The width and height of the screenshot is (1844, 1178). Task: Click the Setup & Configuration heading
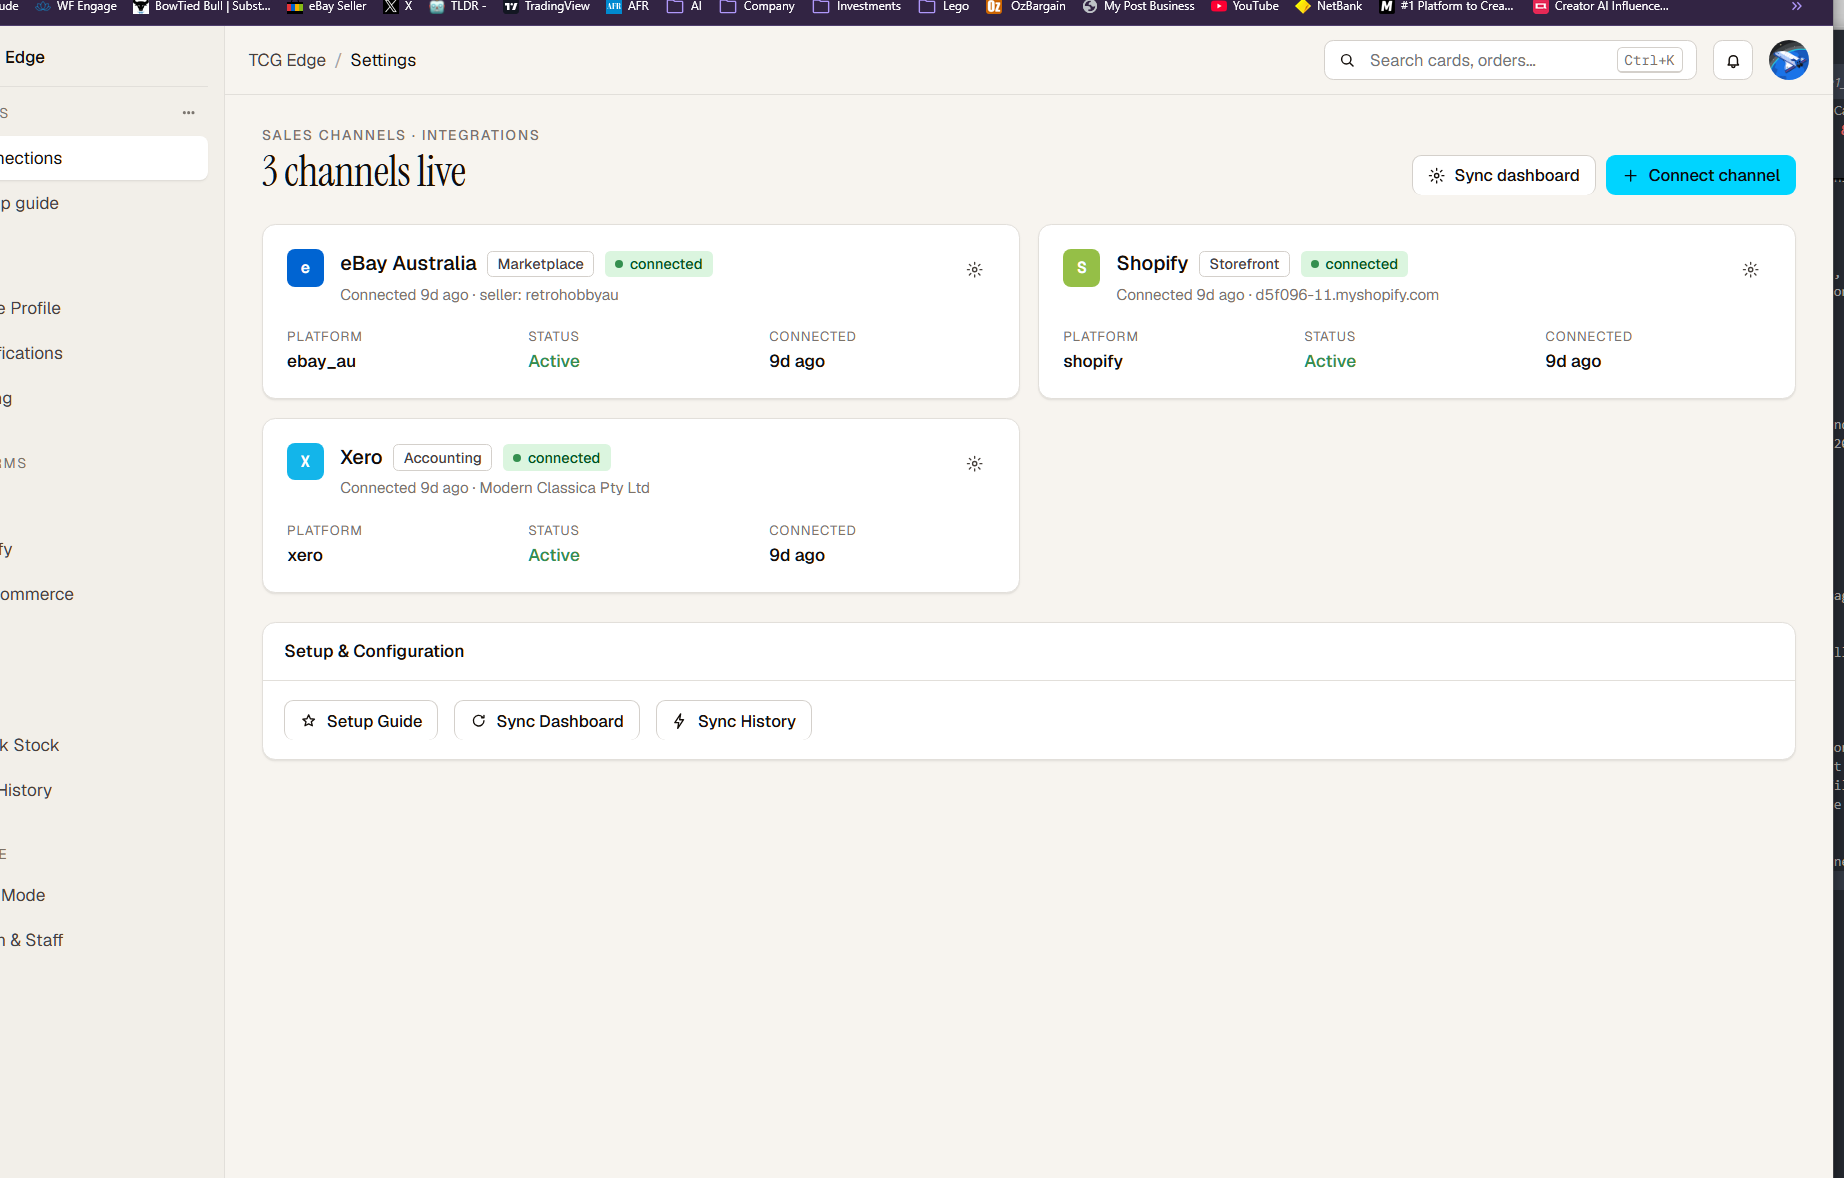click(x=374, y=651)
